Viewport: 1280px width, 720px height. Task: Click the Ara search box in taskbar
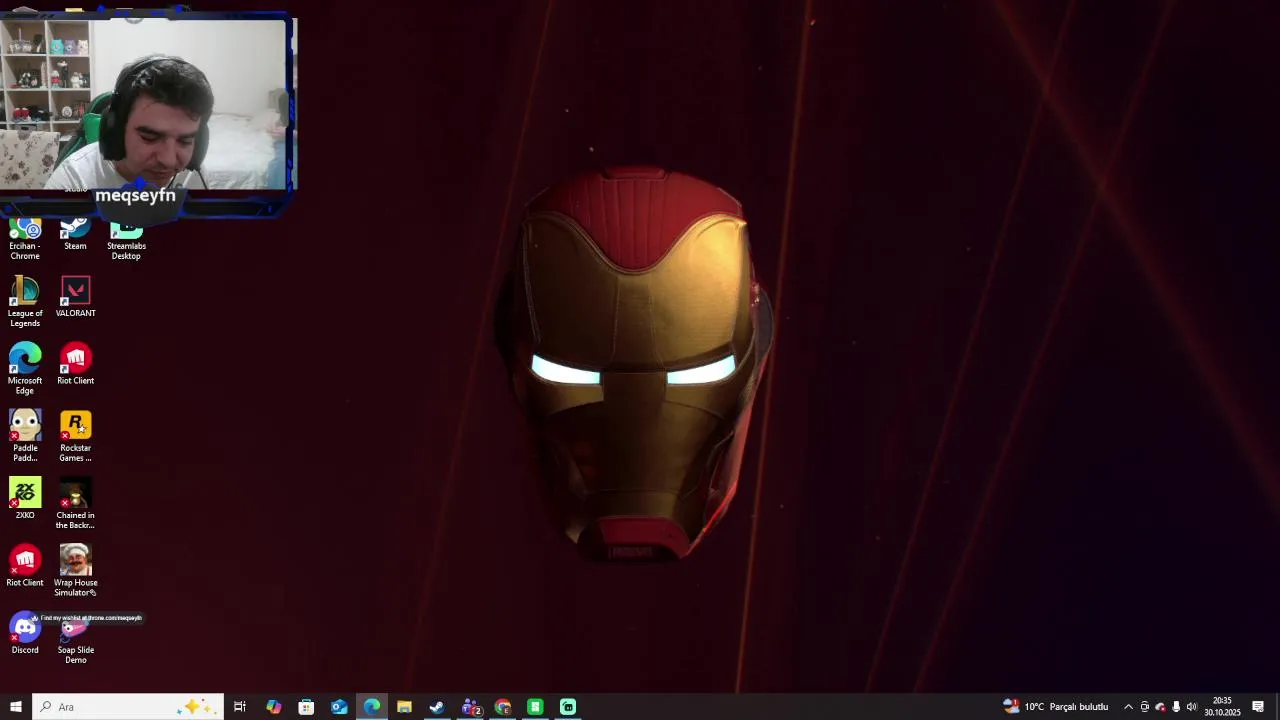tap(127, 707)
